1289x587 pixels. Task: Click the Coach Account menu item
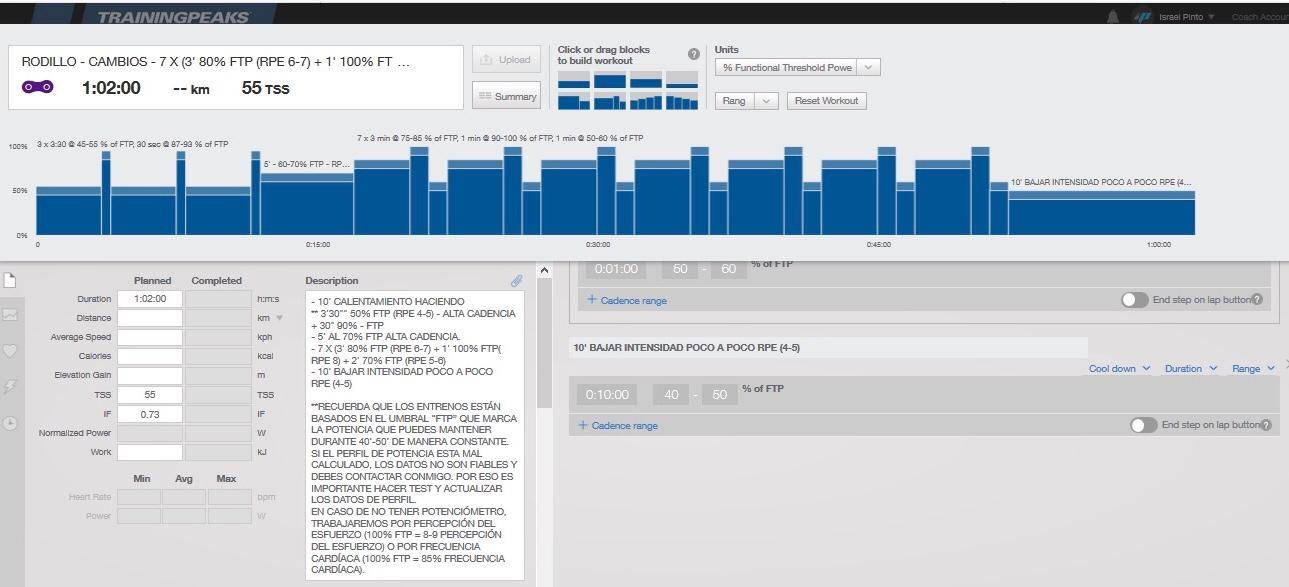1260,16
